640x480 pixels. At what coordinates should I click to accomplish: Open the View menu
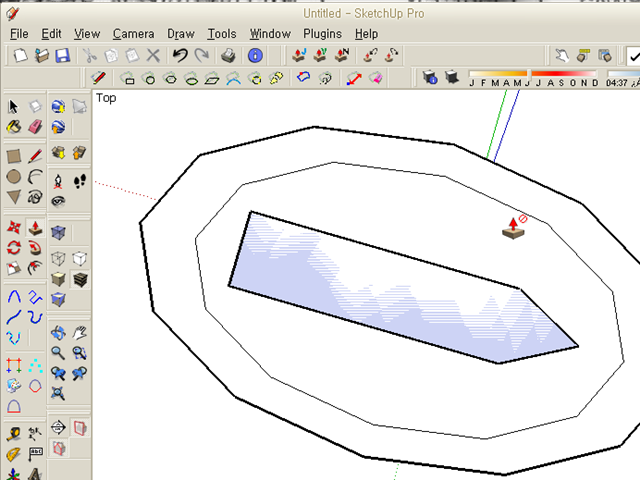pos(87,34)
